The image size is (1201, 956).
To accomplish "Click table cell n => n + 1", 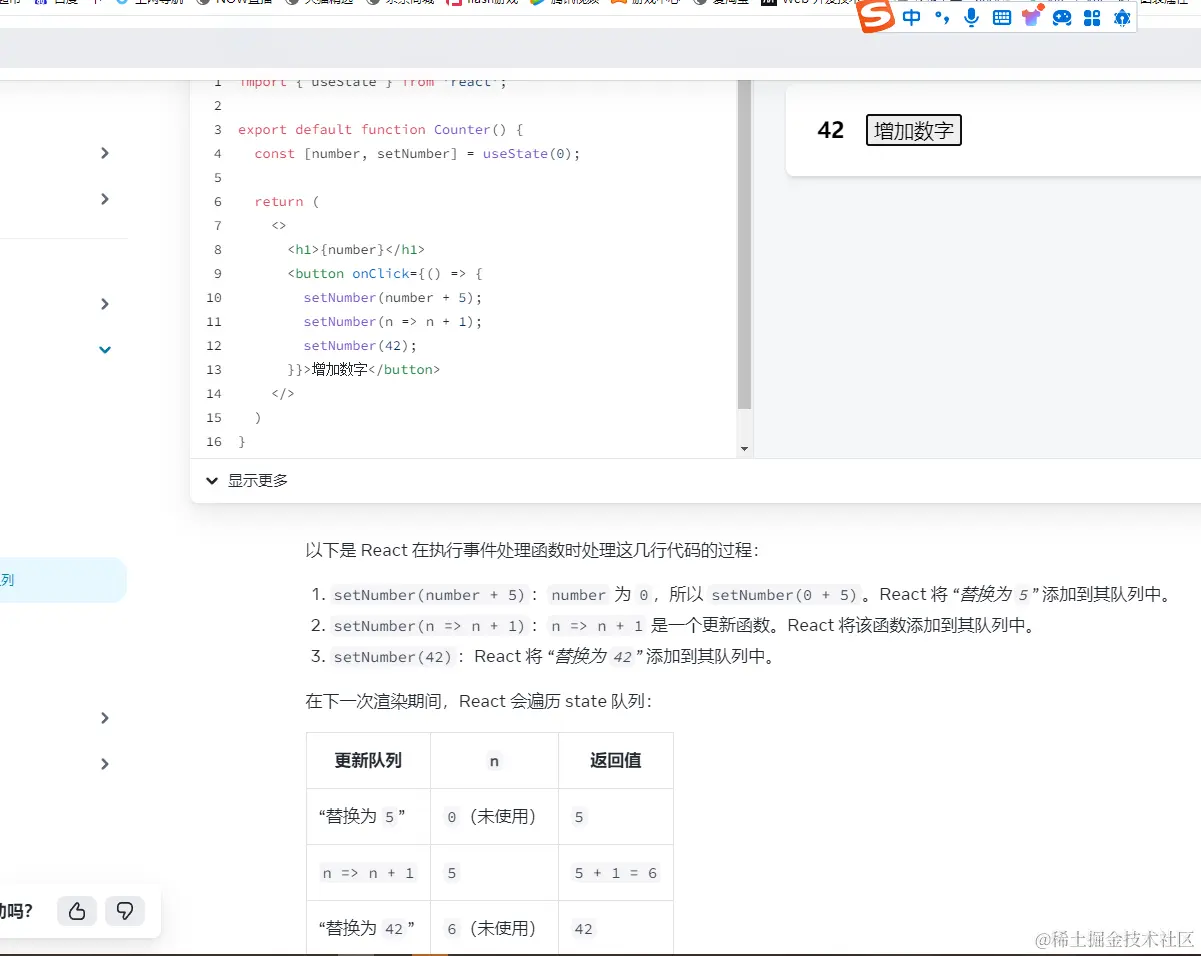I will click(x=368, y=873).
